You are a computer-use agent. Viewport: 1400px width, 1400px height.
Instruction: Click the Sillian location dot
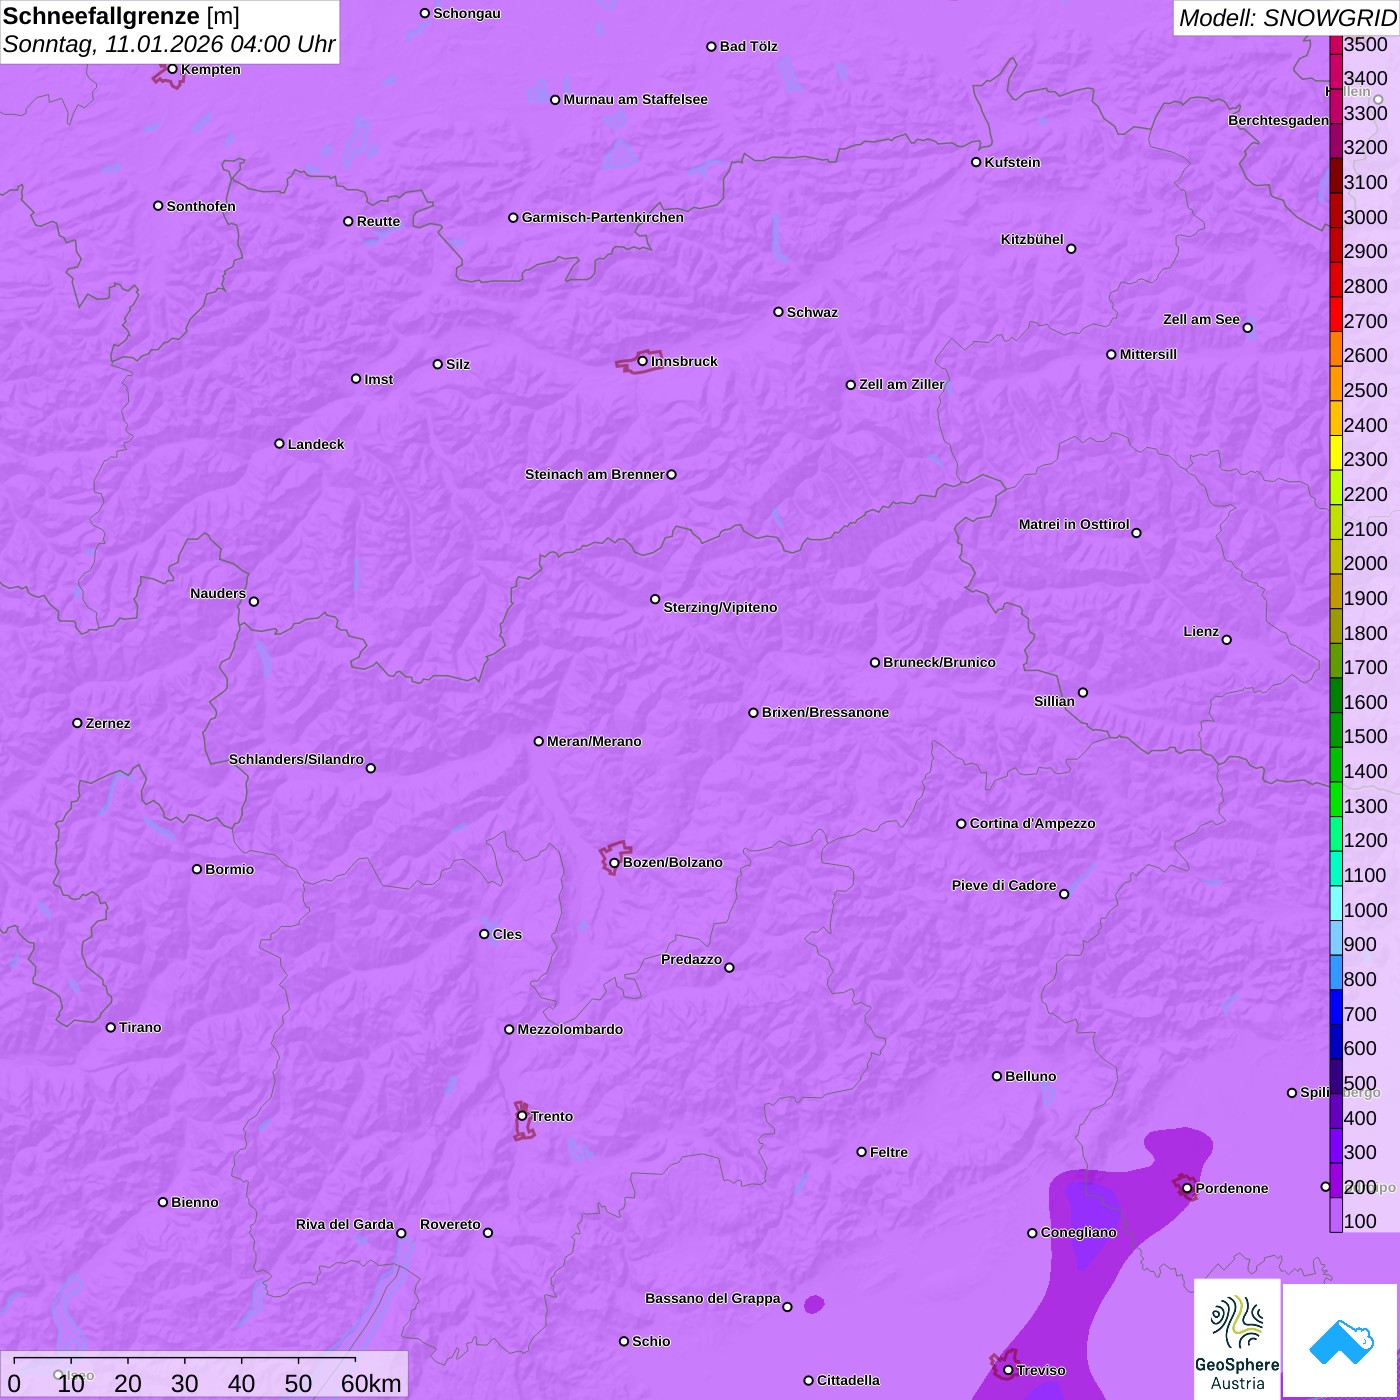click(x=1083, y=692)
